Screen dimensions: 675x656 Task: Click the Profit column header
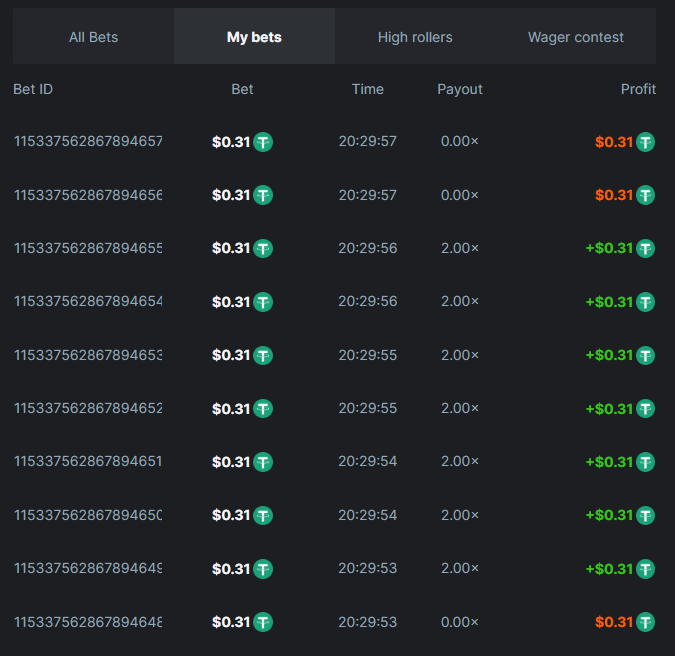(638, 89)
